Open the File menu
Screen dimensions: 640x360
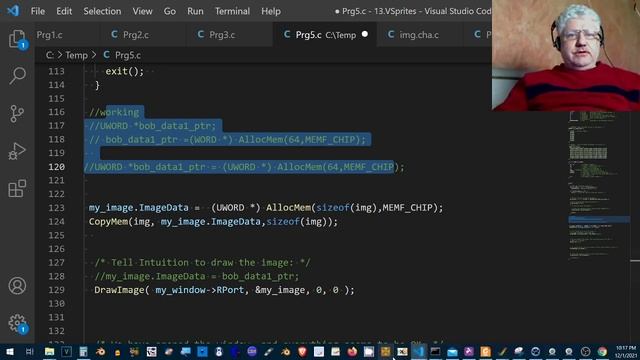[38, 11]
